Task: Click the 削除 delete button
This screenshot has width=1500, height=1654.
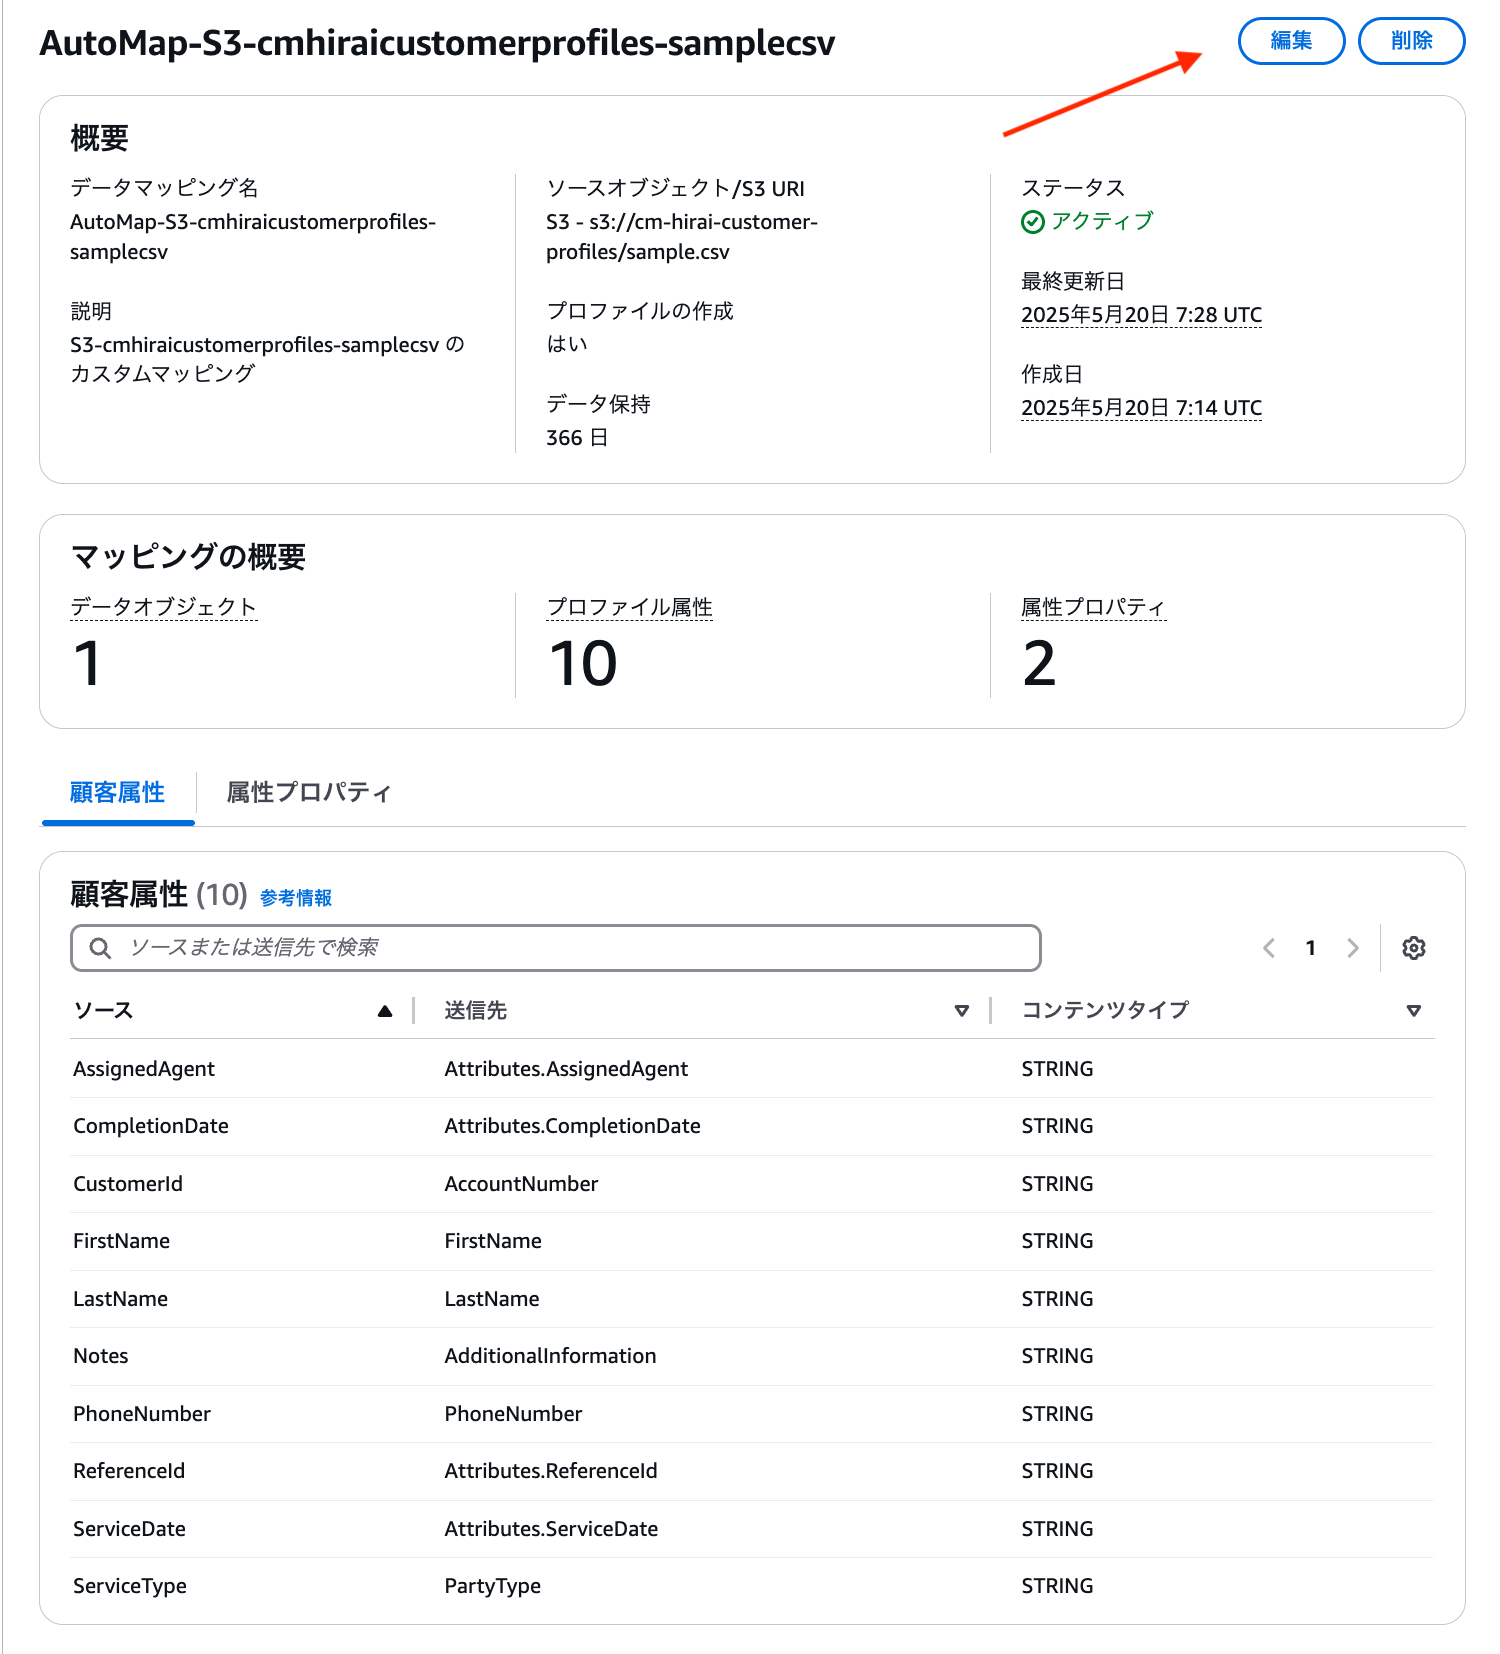Action: 1411,41
